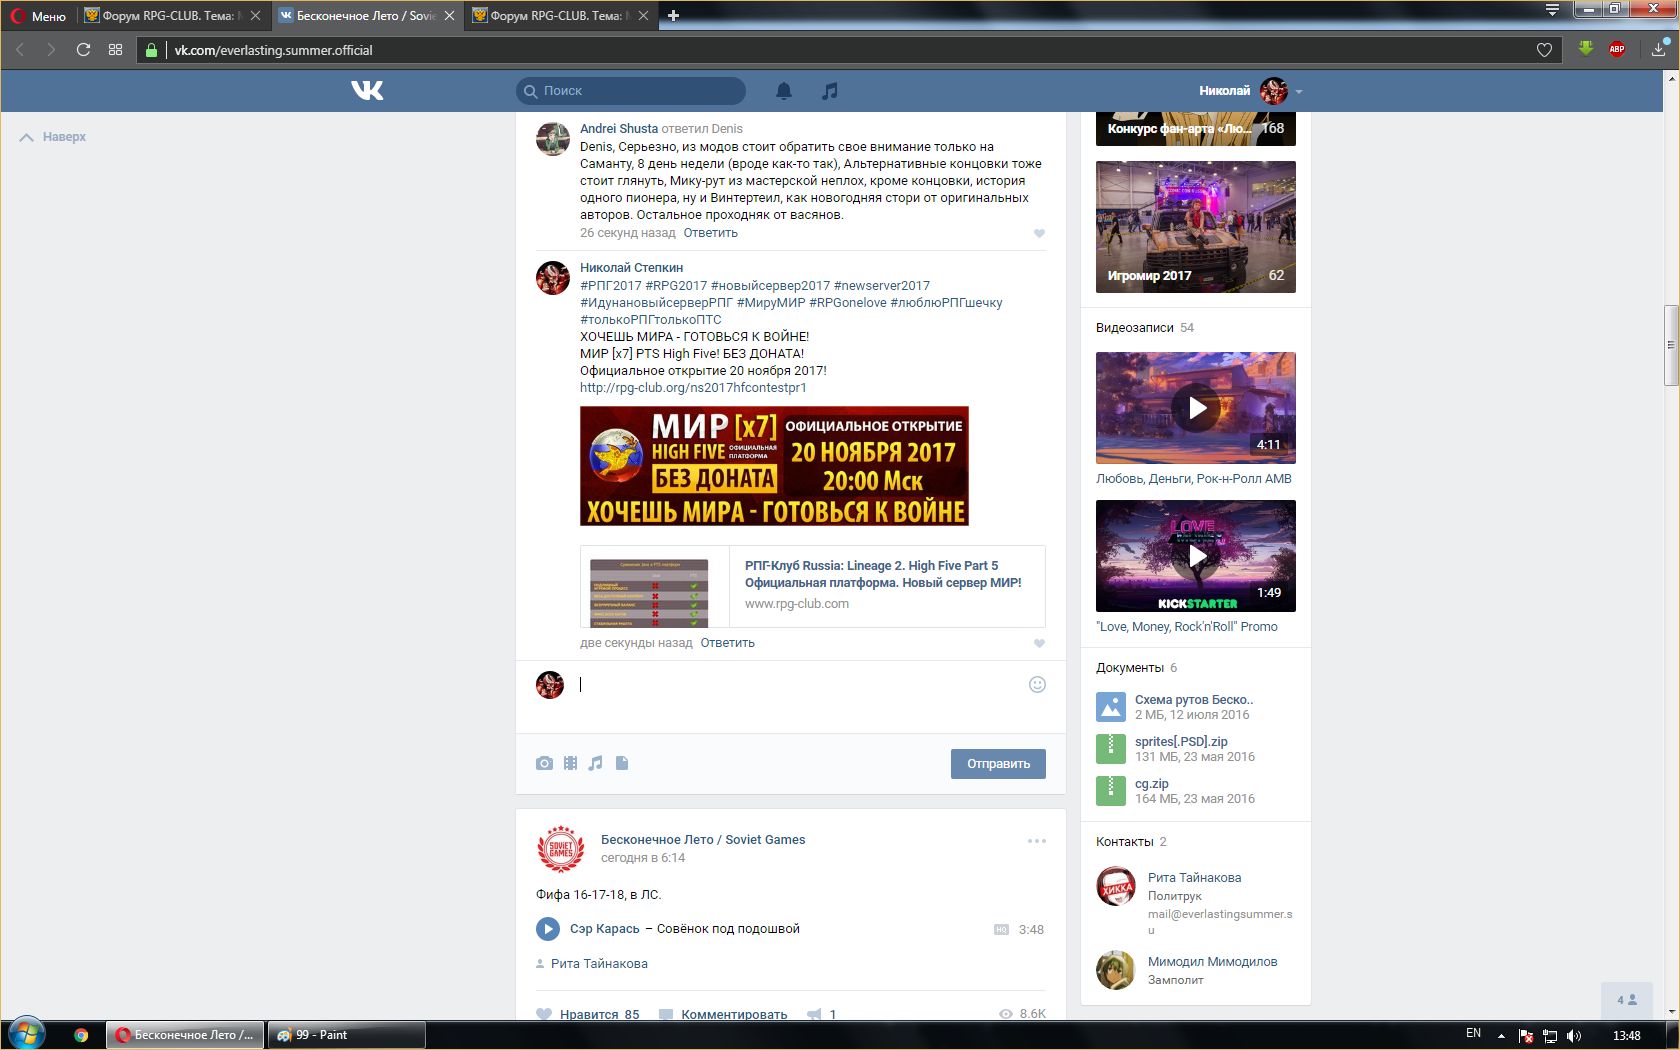Click the #РПГ2017 hashtag
1680x1050 pixels.
[611, 286]
